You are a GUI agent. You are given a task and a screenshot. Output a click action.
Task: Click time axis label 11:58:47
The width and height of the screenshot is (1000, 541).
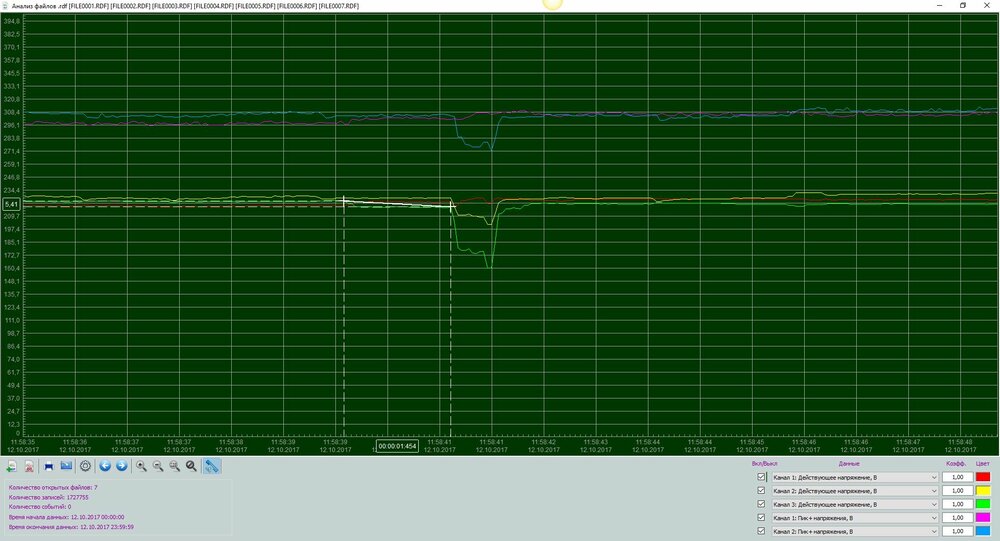click(x=908, y=441)
